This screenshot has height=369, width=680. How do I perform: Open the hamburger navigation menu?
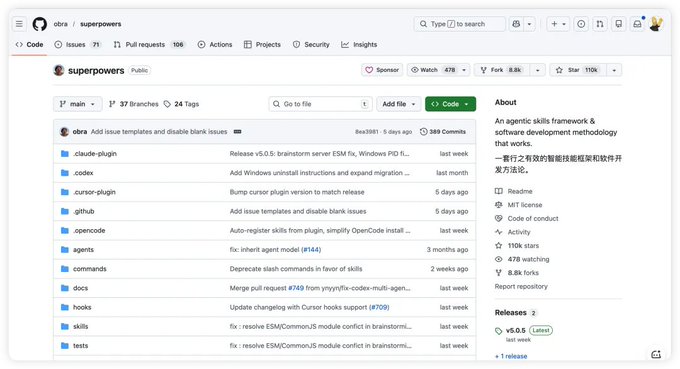click(x=19, y=24)
